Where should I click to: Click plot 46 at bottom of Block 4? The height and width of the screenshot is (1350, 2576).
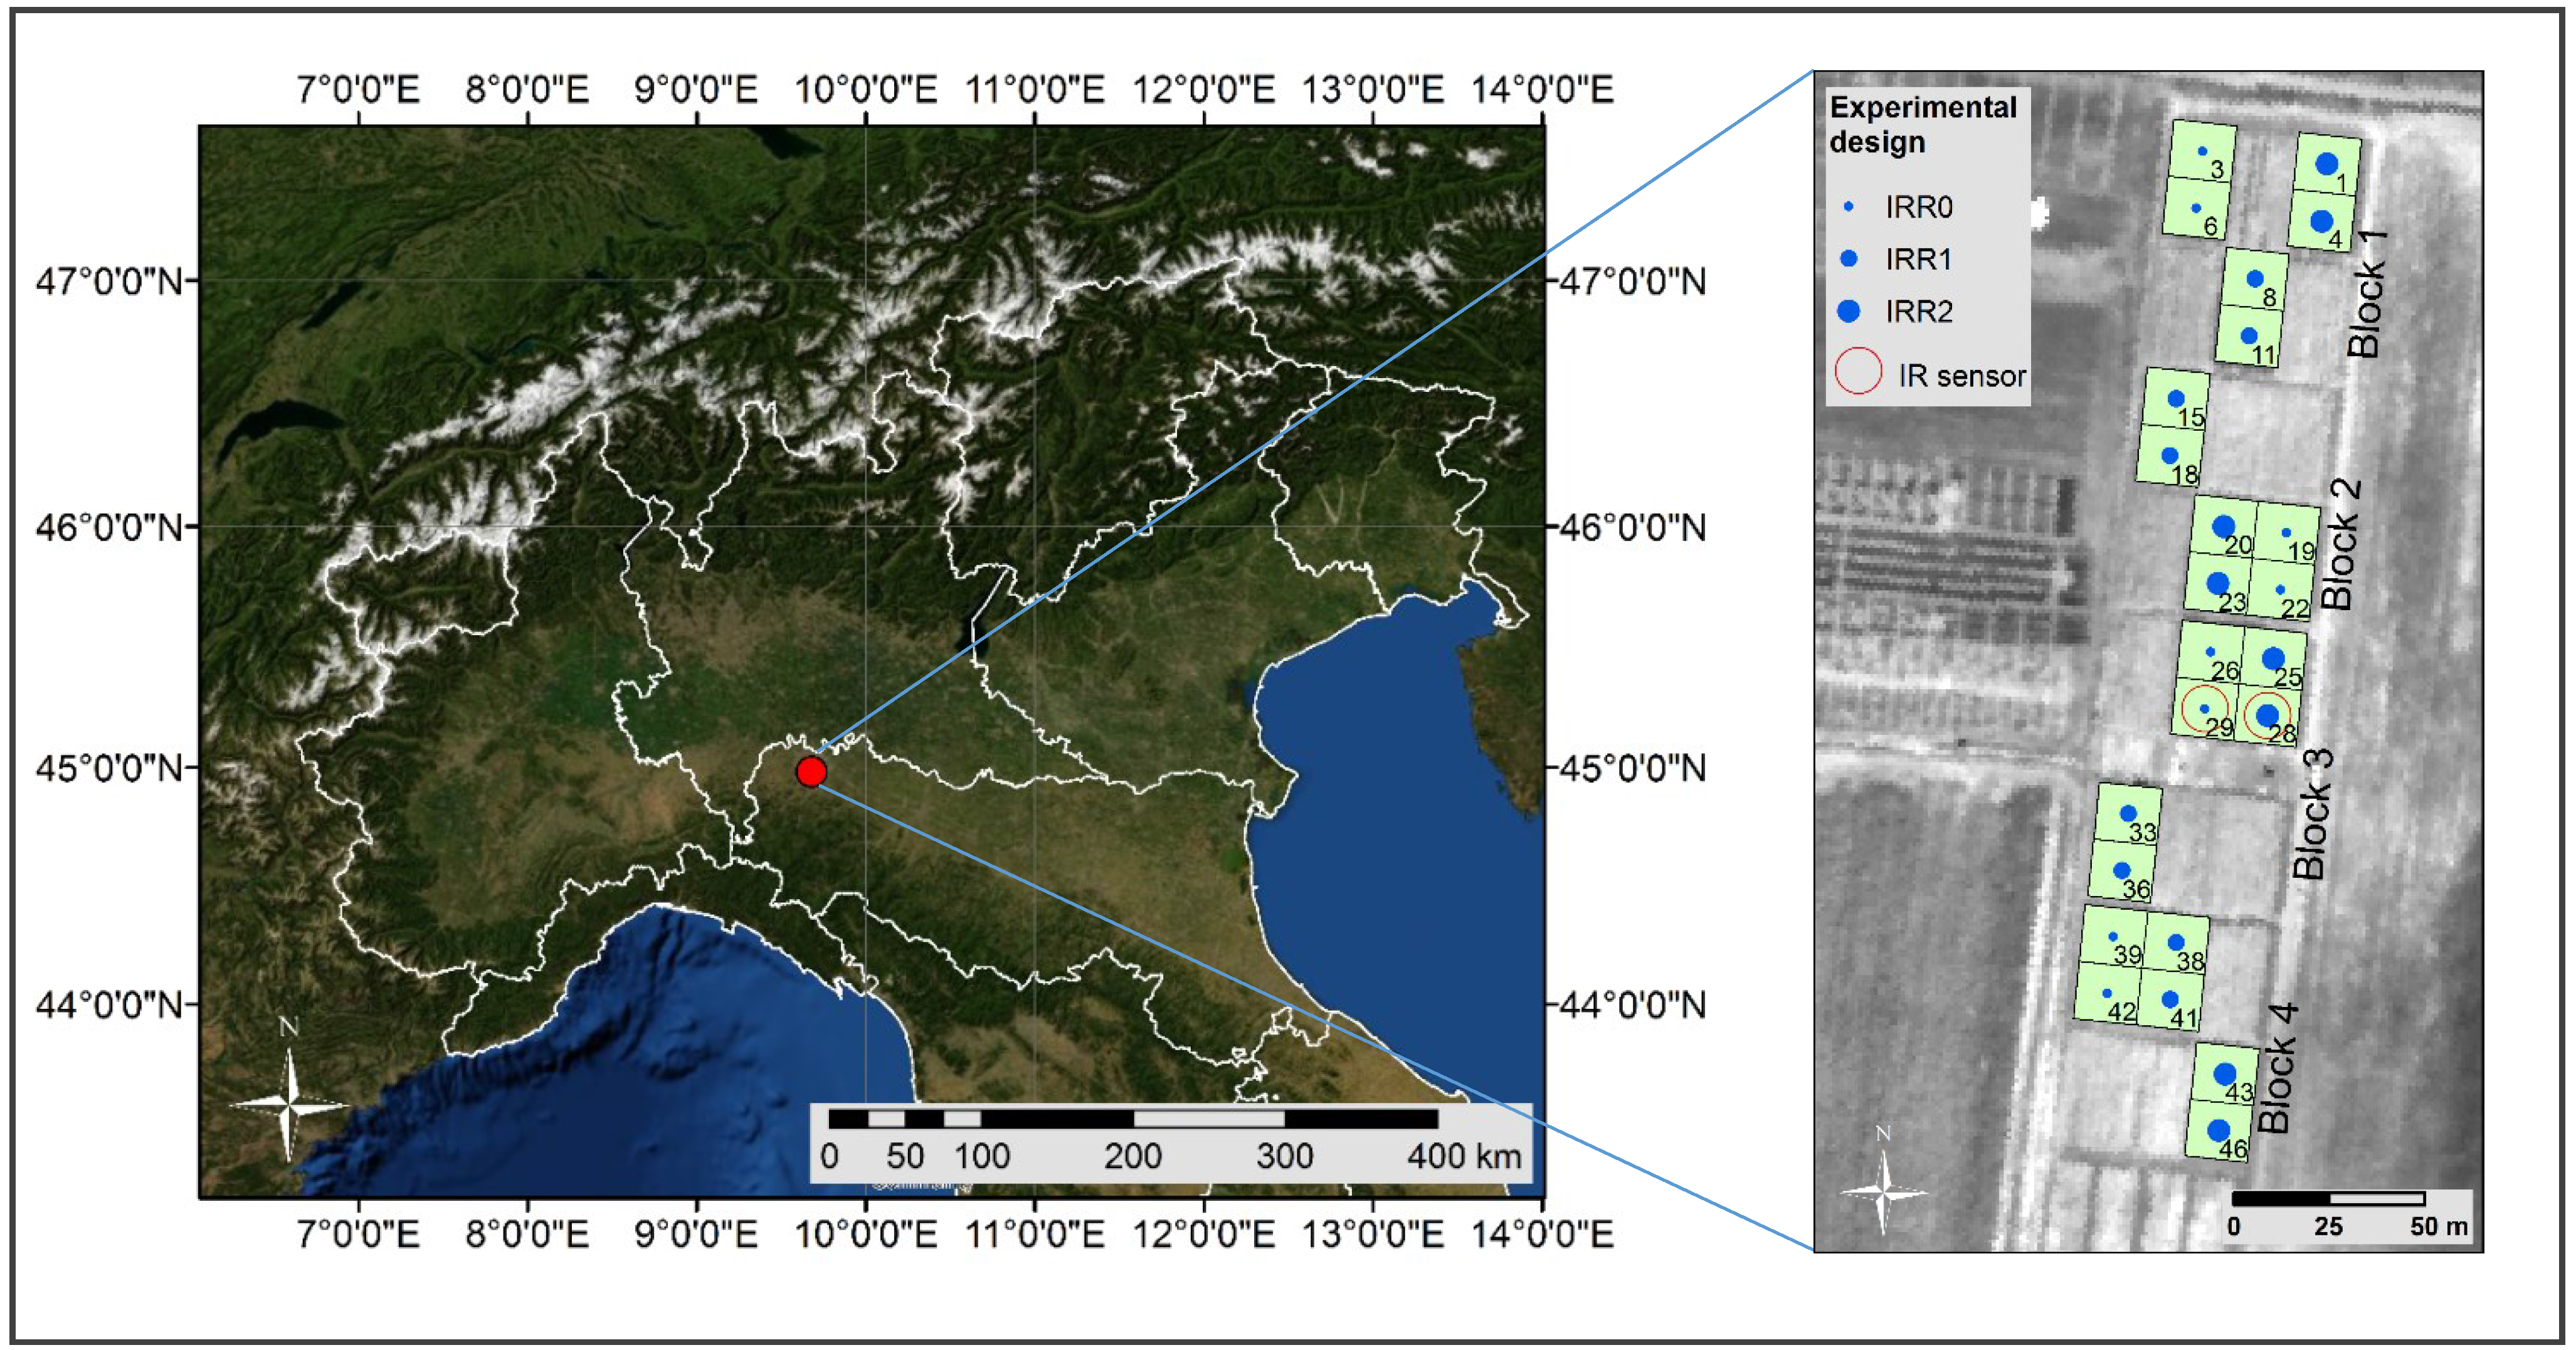coord(2219,1132)
